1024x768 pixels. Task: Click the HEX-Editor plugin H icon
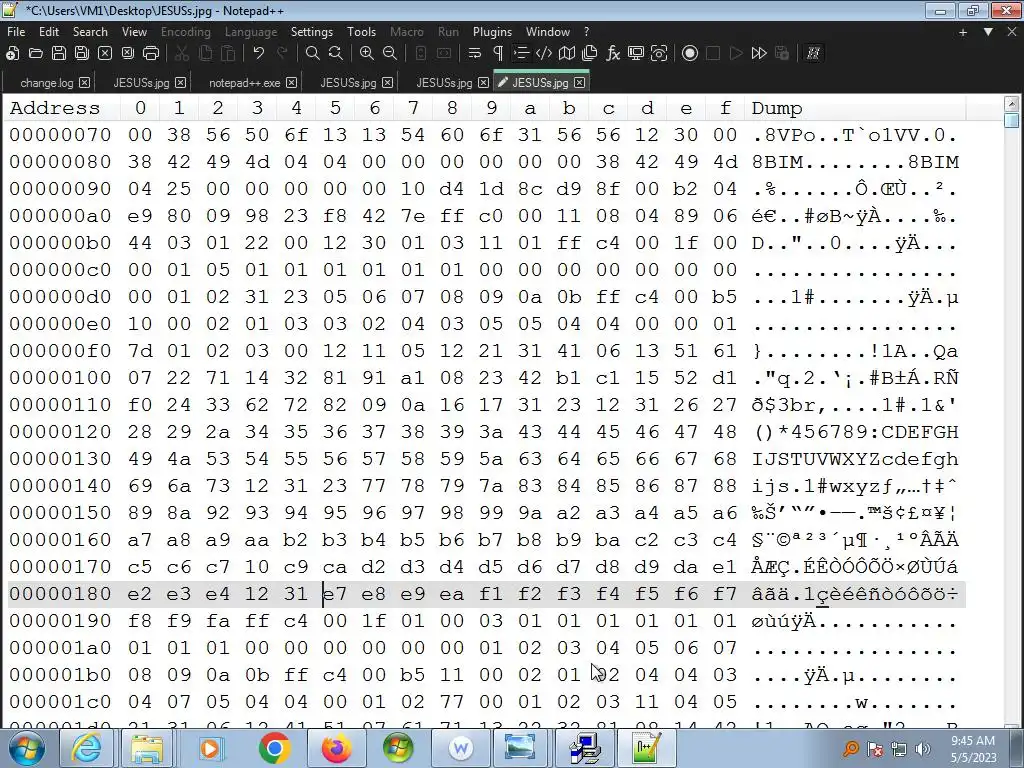813,54
